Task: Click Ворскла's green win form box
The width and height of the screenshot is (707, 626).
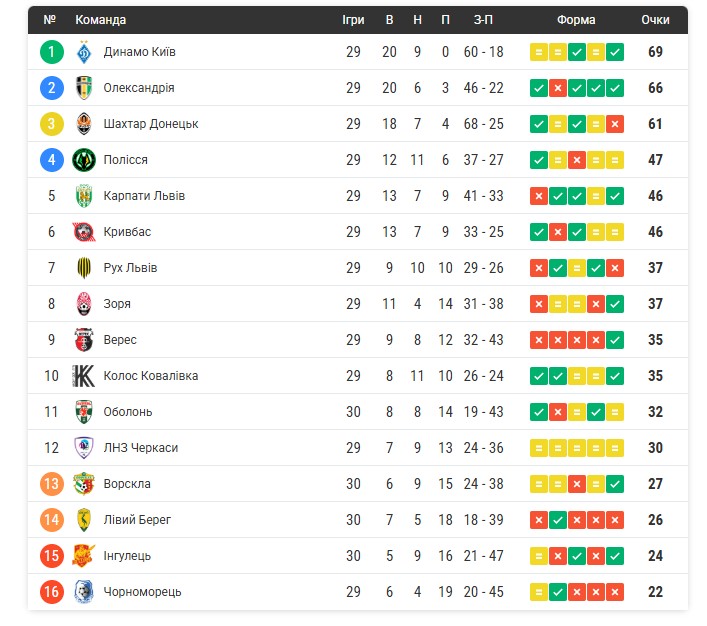Action: tap(615, 484)
